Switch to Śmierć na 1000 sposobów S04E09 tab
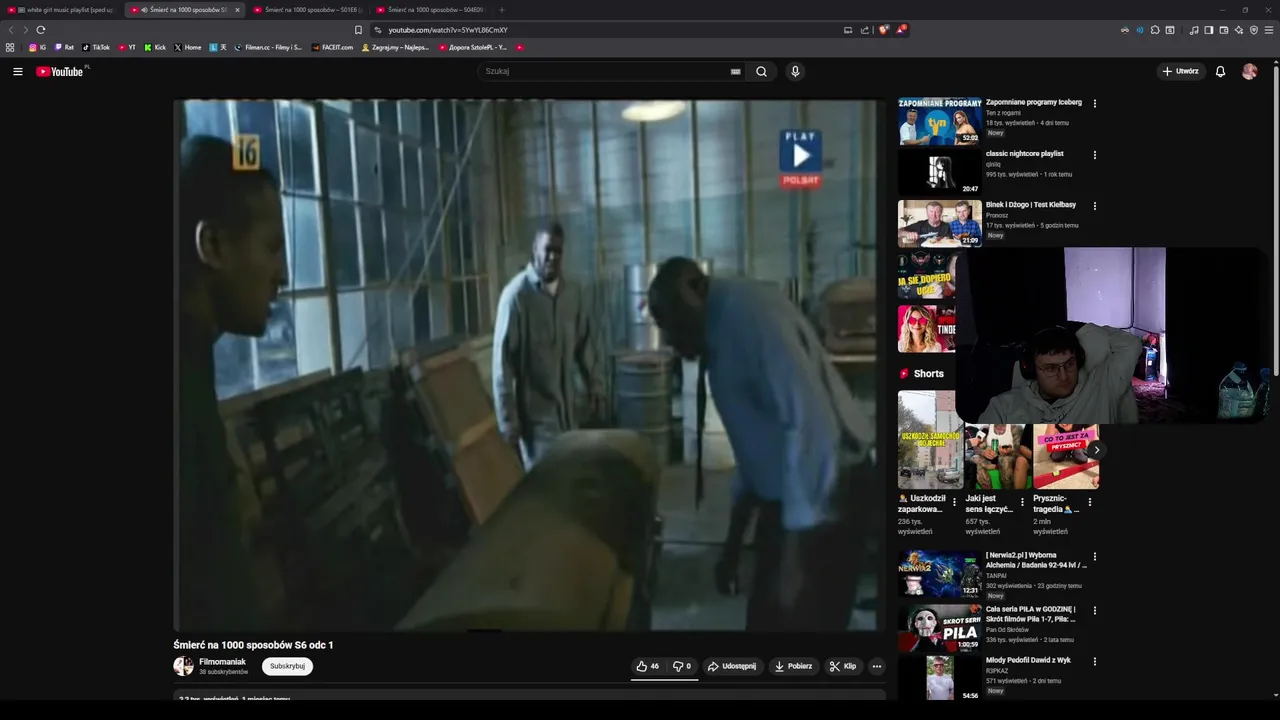This screenshot has height=720, width=1280. click(430, 10)
